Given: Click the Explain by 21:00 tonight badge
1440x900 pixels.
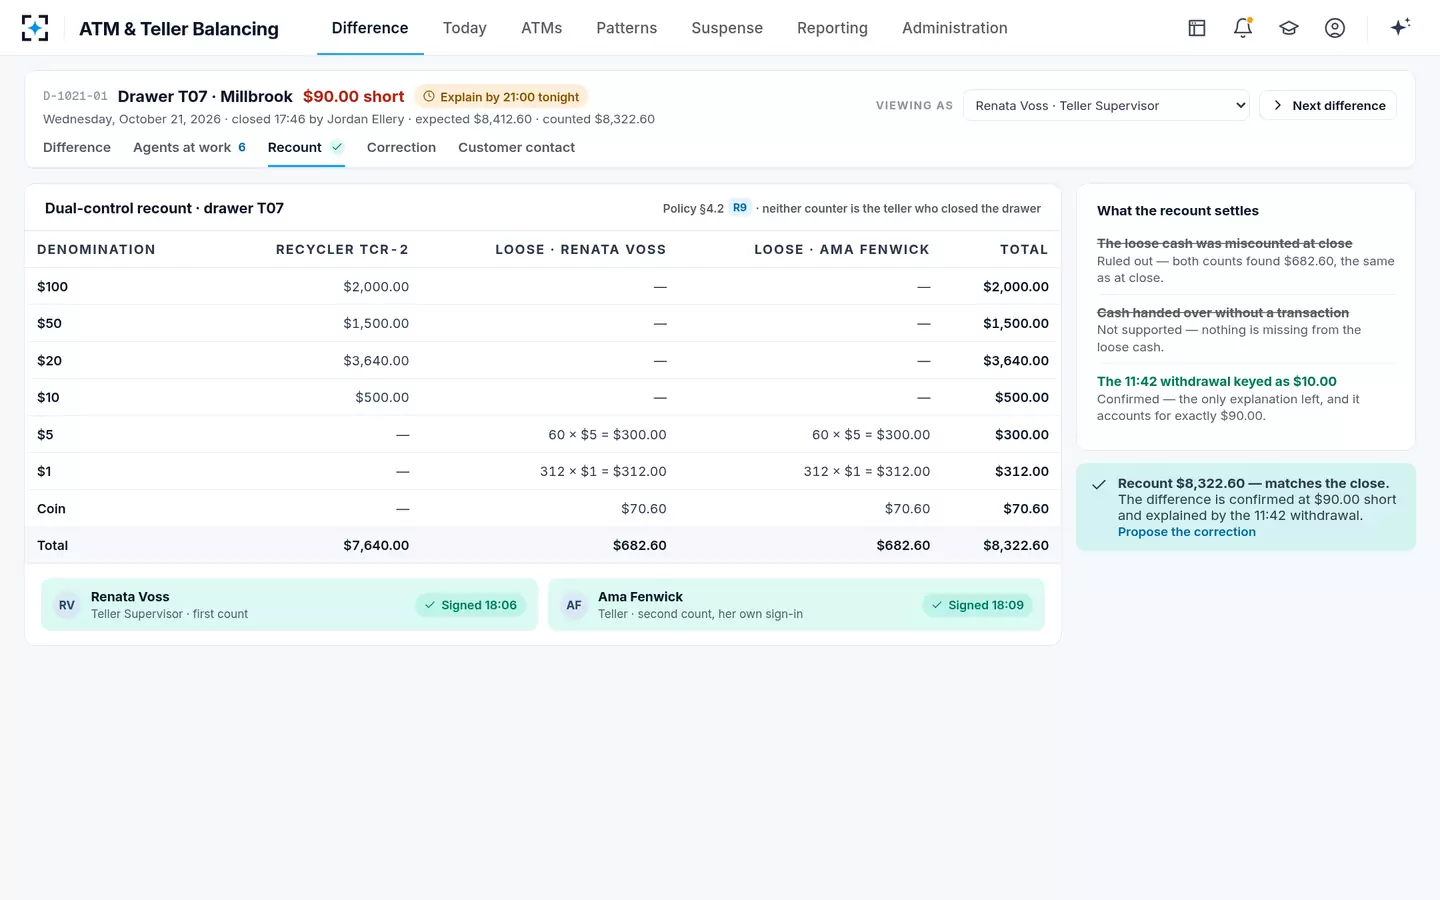Looking at the screenshot, I should (x=501, y=97).
